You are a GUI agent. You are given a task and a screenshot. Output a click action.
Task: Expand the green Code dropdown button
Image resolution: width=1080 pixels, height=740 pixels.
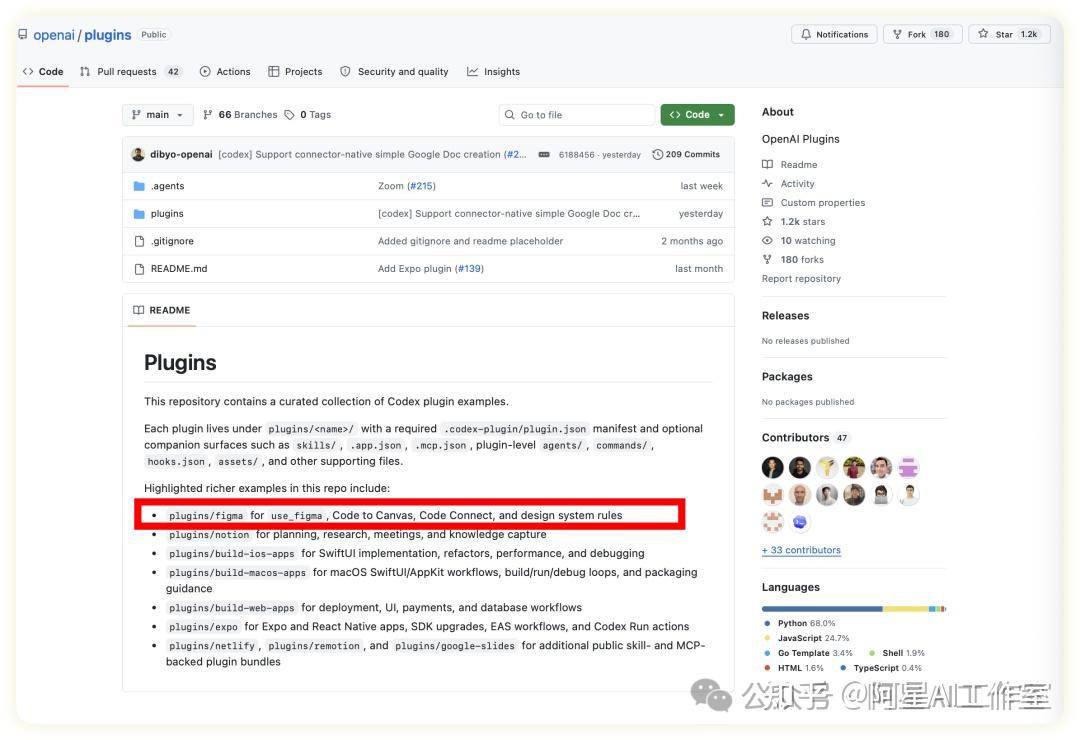tap(697, 115)
